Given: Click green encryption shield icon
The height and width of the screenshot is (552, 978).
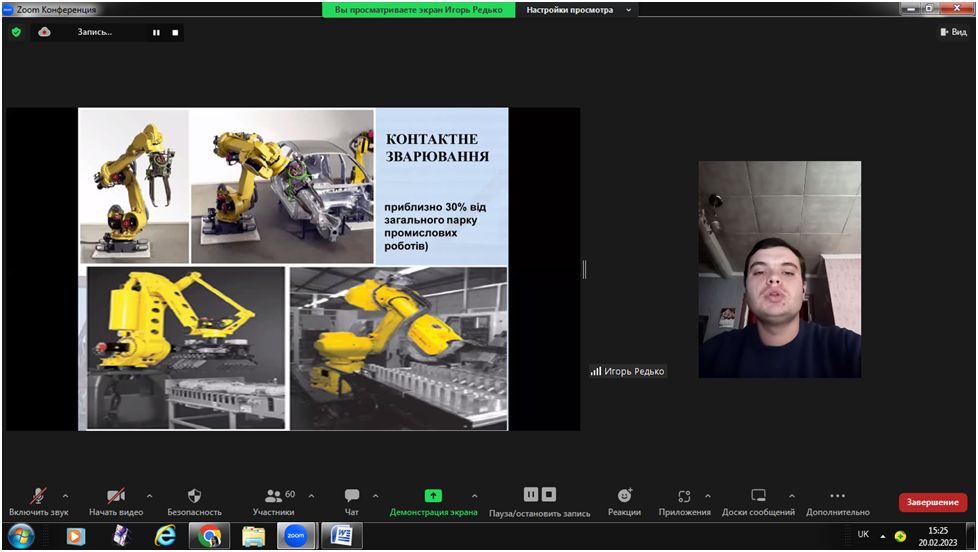Looking at the screenshot, I should pyautogui.click(x=16, y=32).
